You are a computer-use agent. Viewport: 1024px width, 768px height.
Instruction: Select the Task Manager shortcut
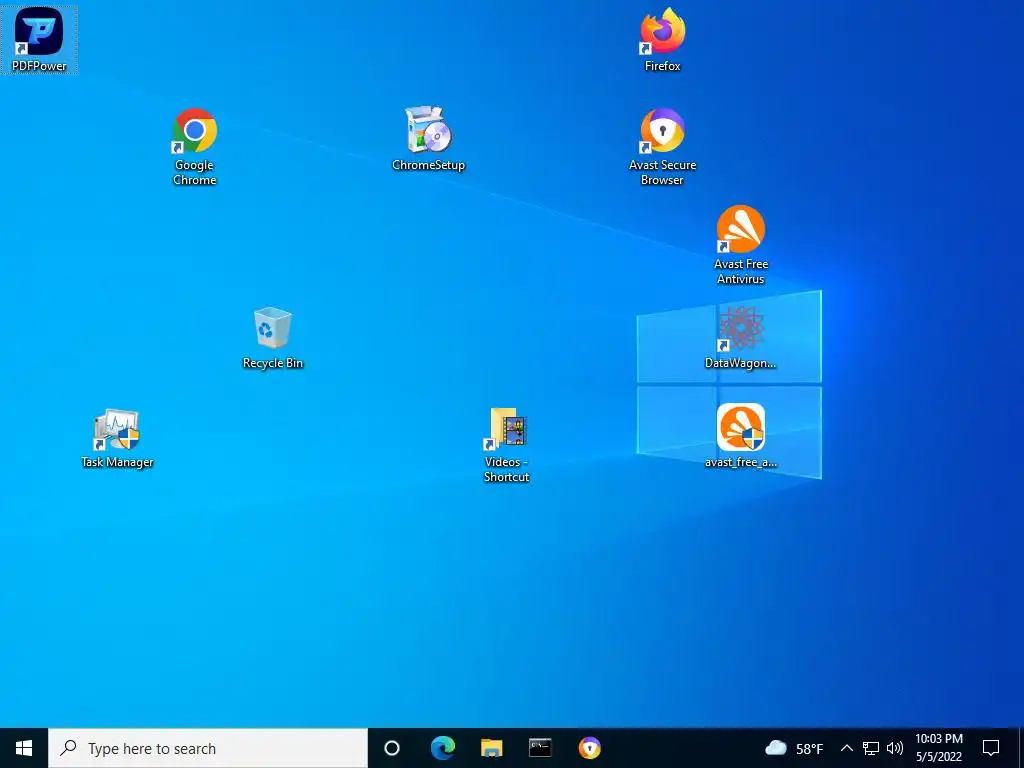click(117, 438)
